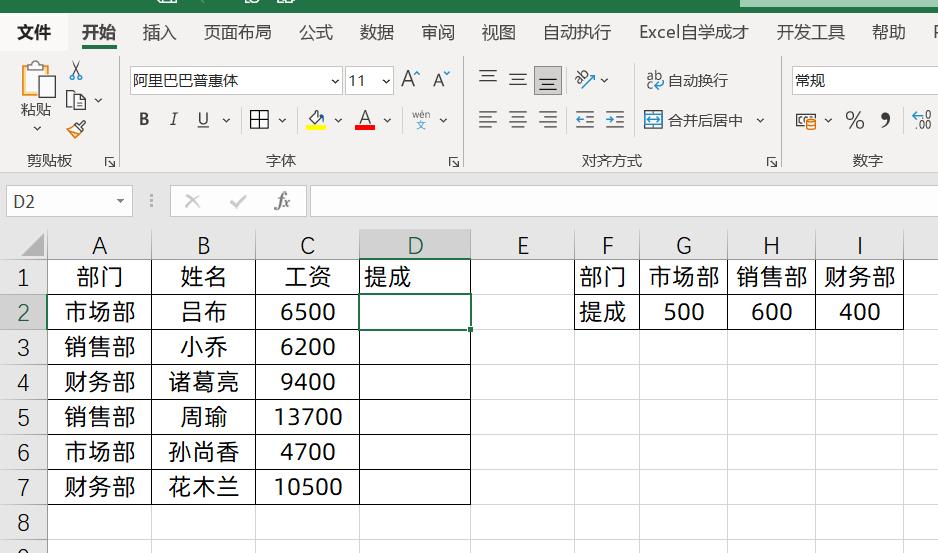
Task: Click the wén phonetic guide icon
Action: coord(421,120)
